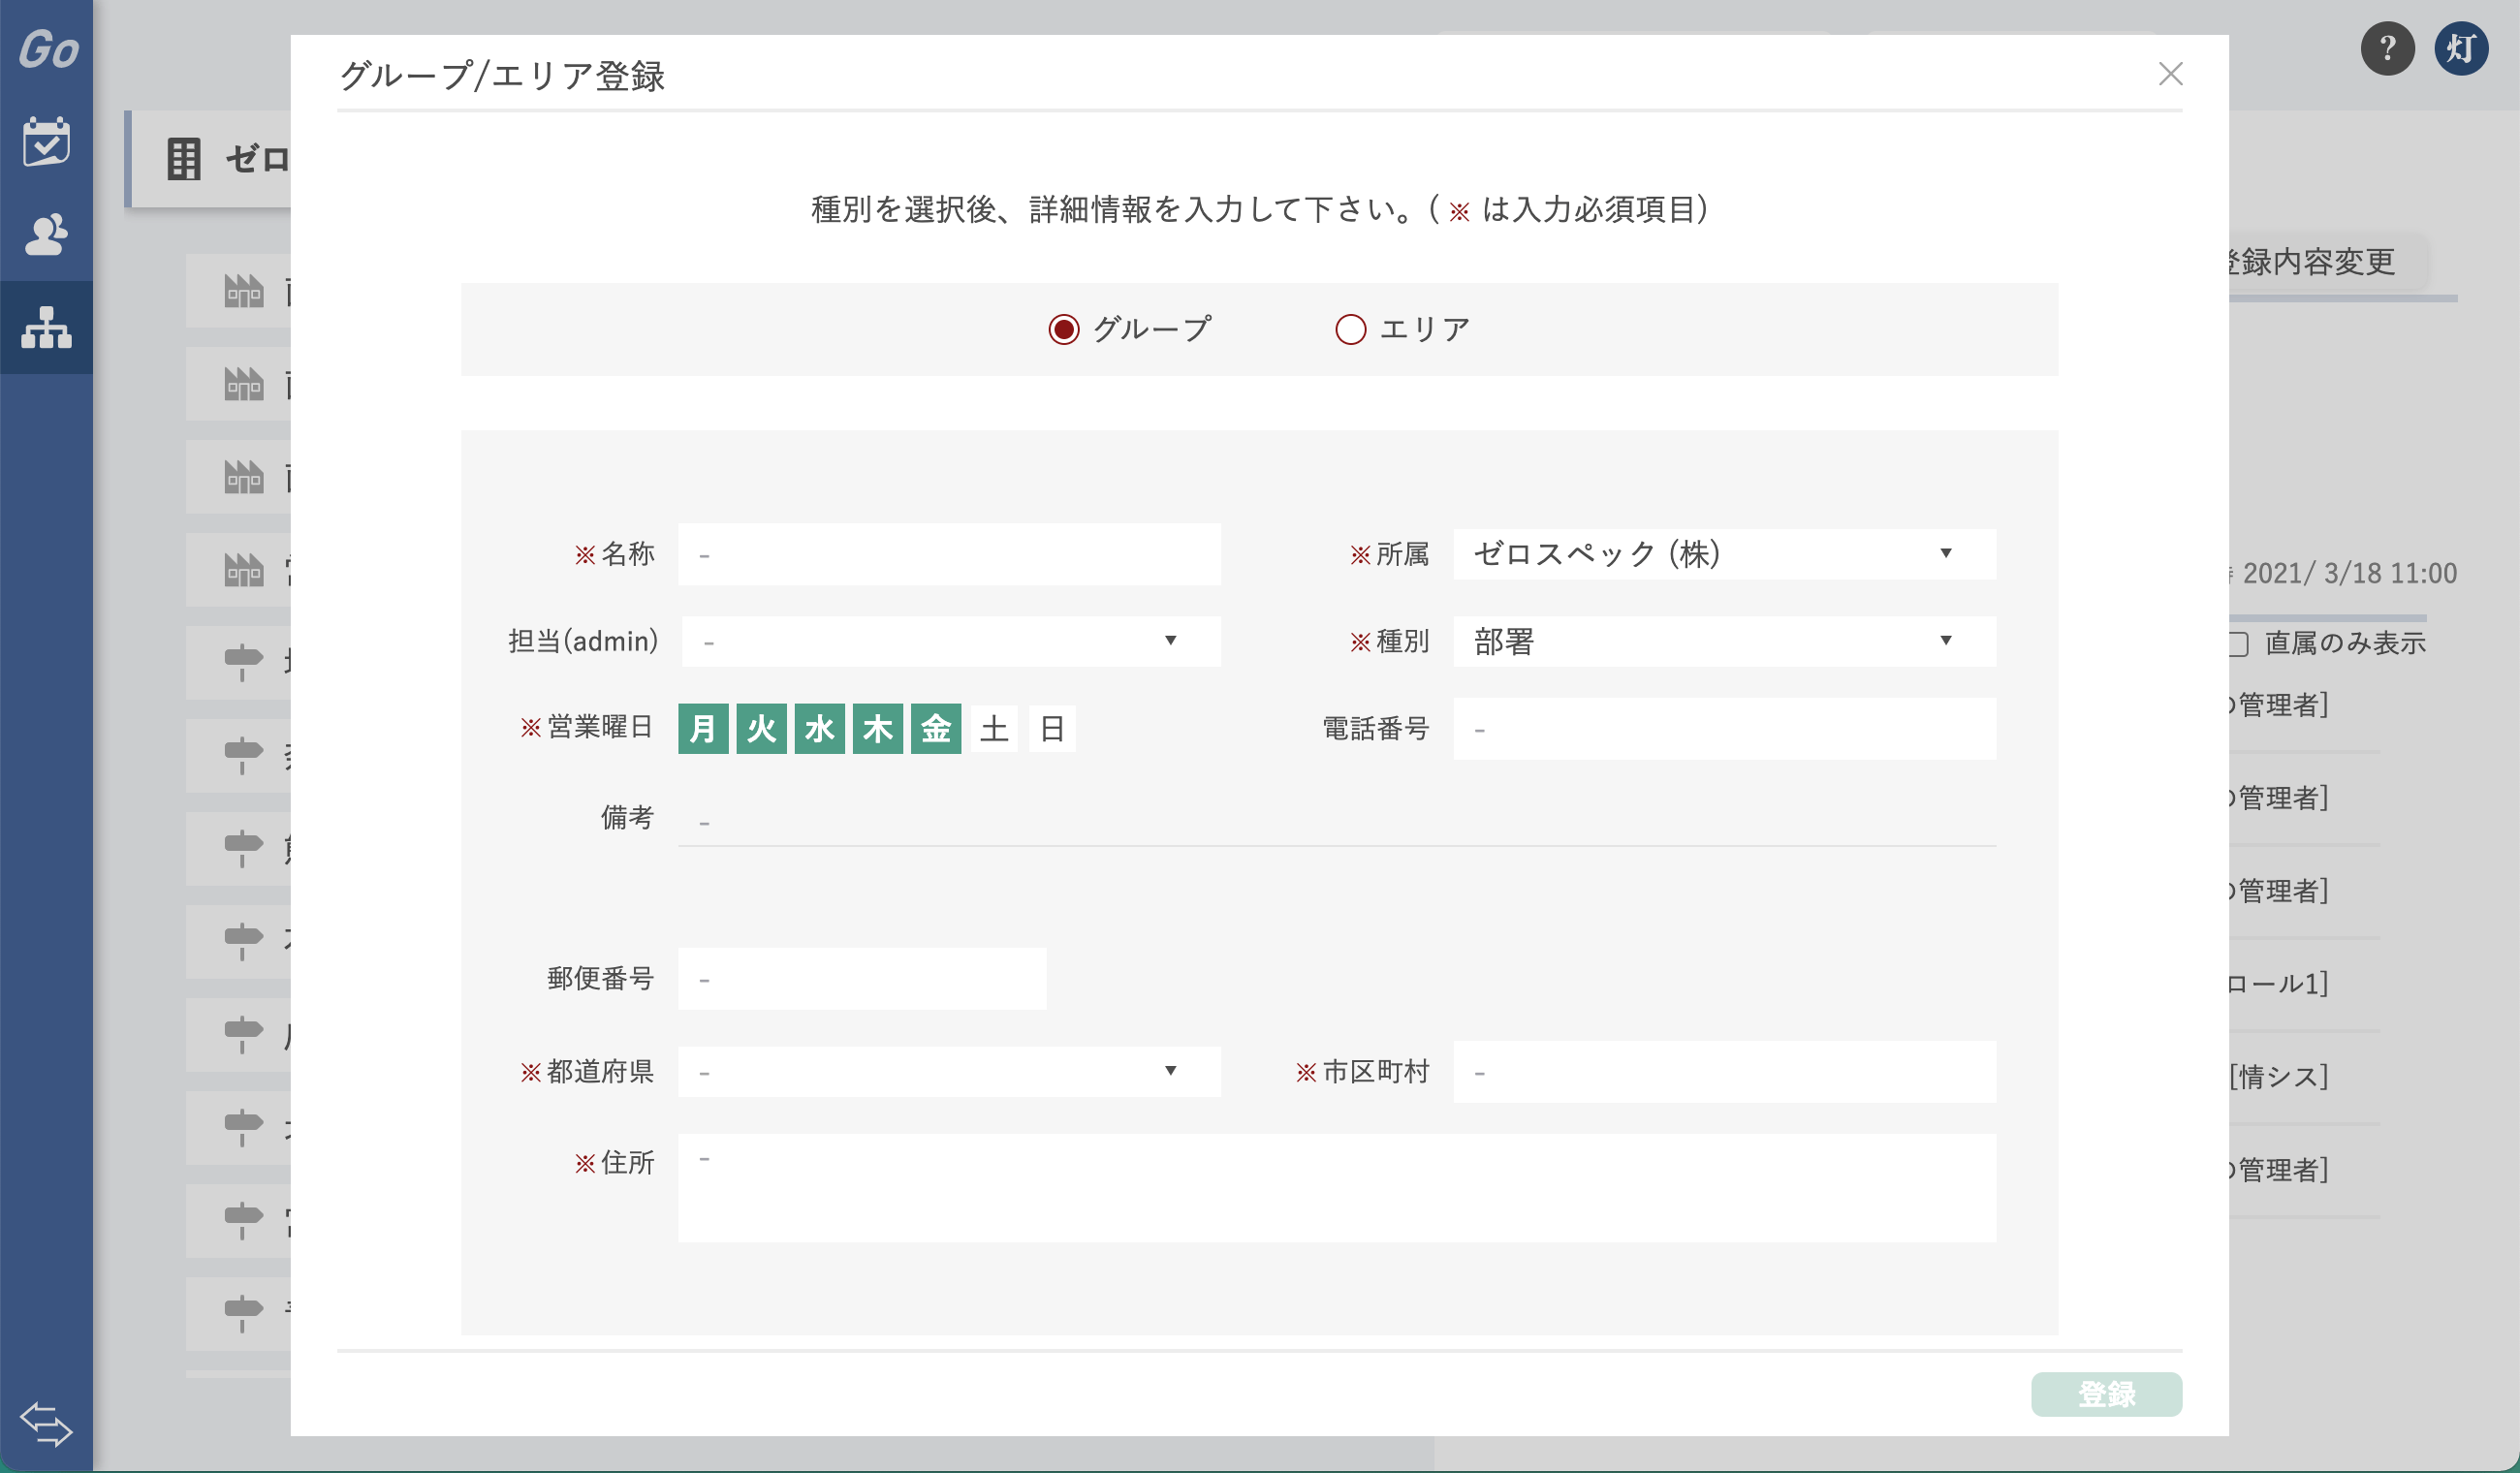Click the 郵便番号 input field

[x=862, y=978]
